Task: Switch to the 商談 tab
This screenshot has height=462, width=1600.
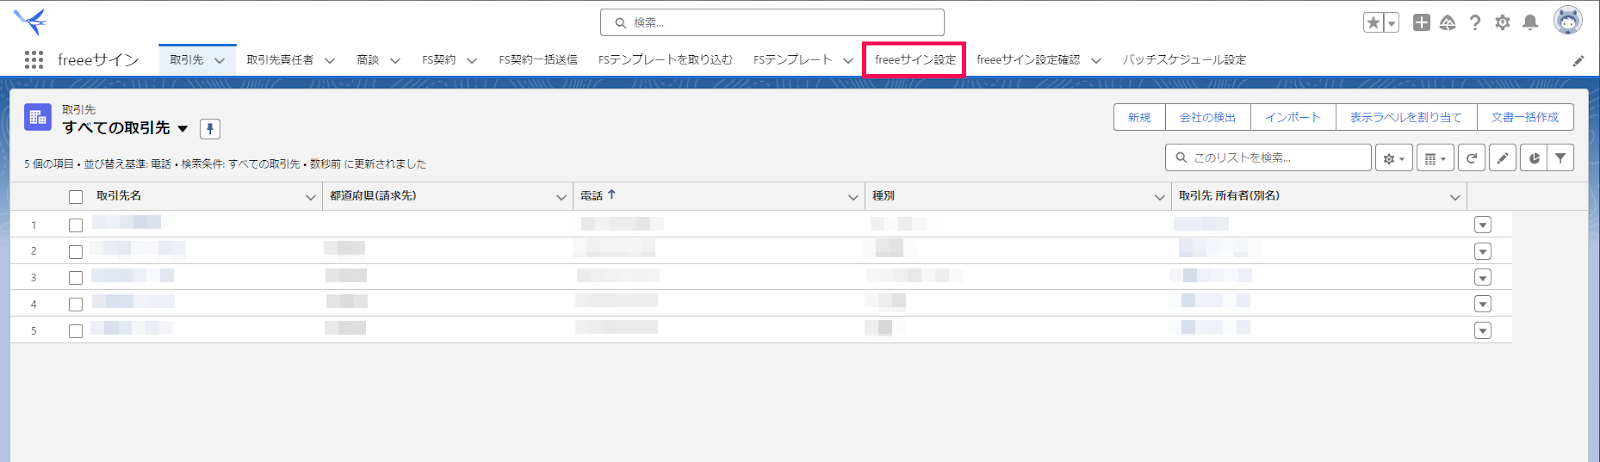Action: (x=368, y=60)
